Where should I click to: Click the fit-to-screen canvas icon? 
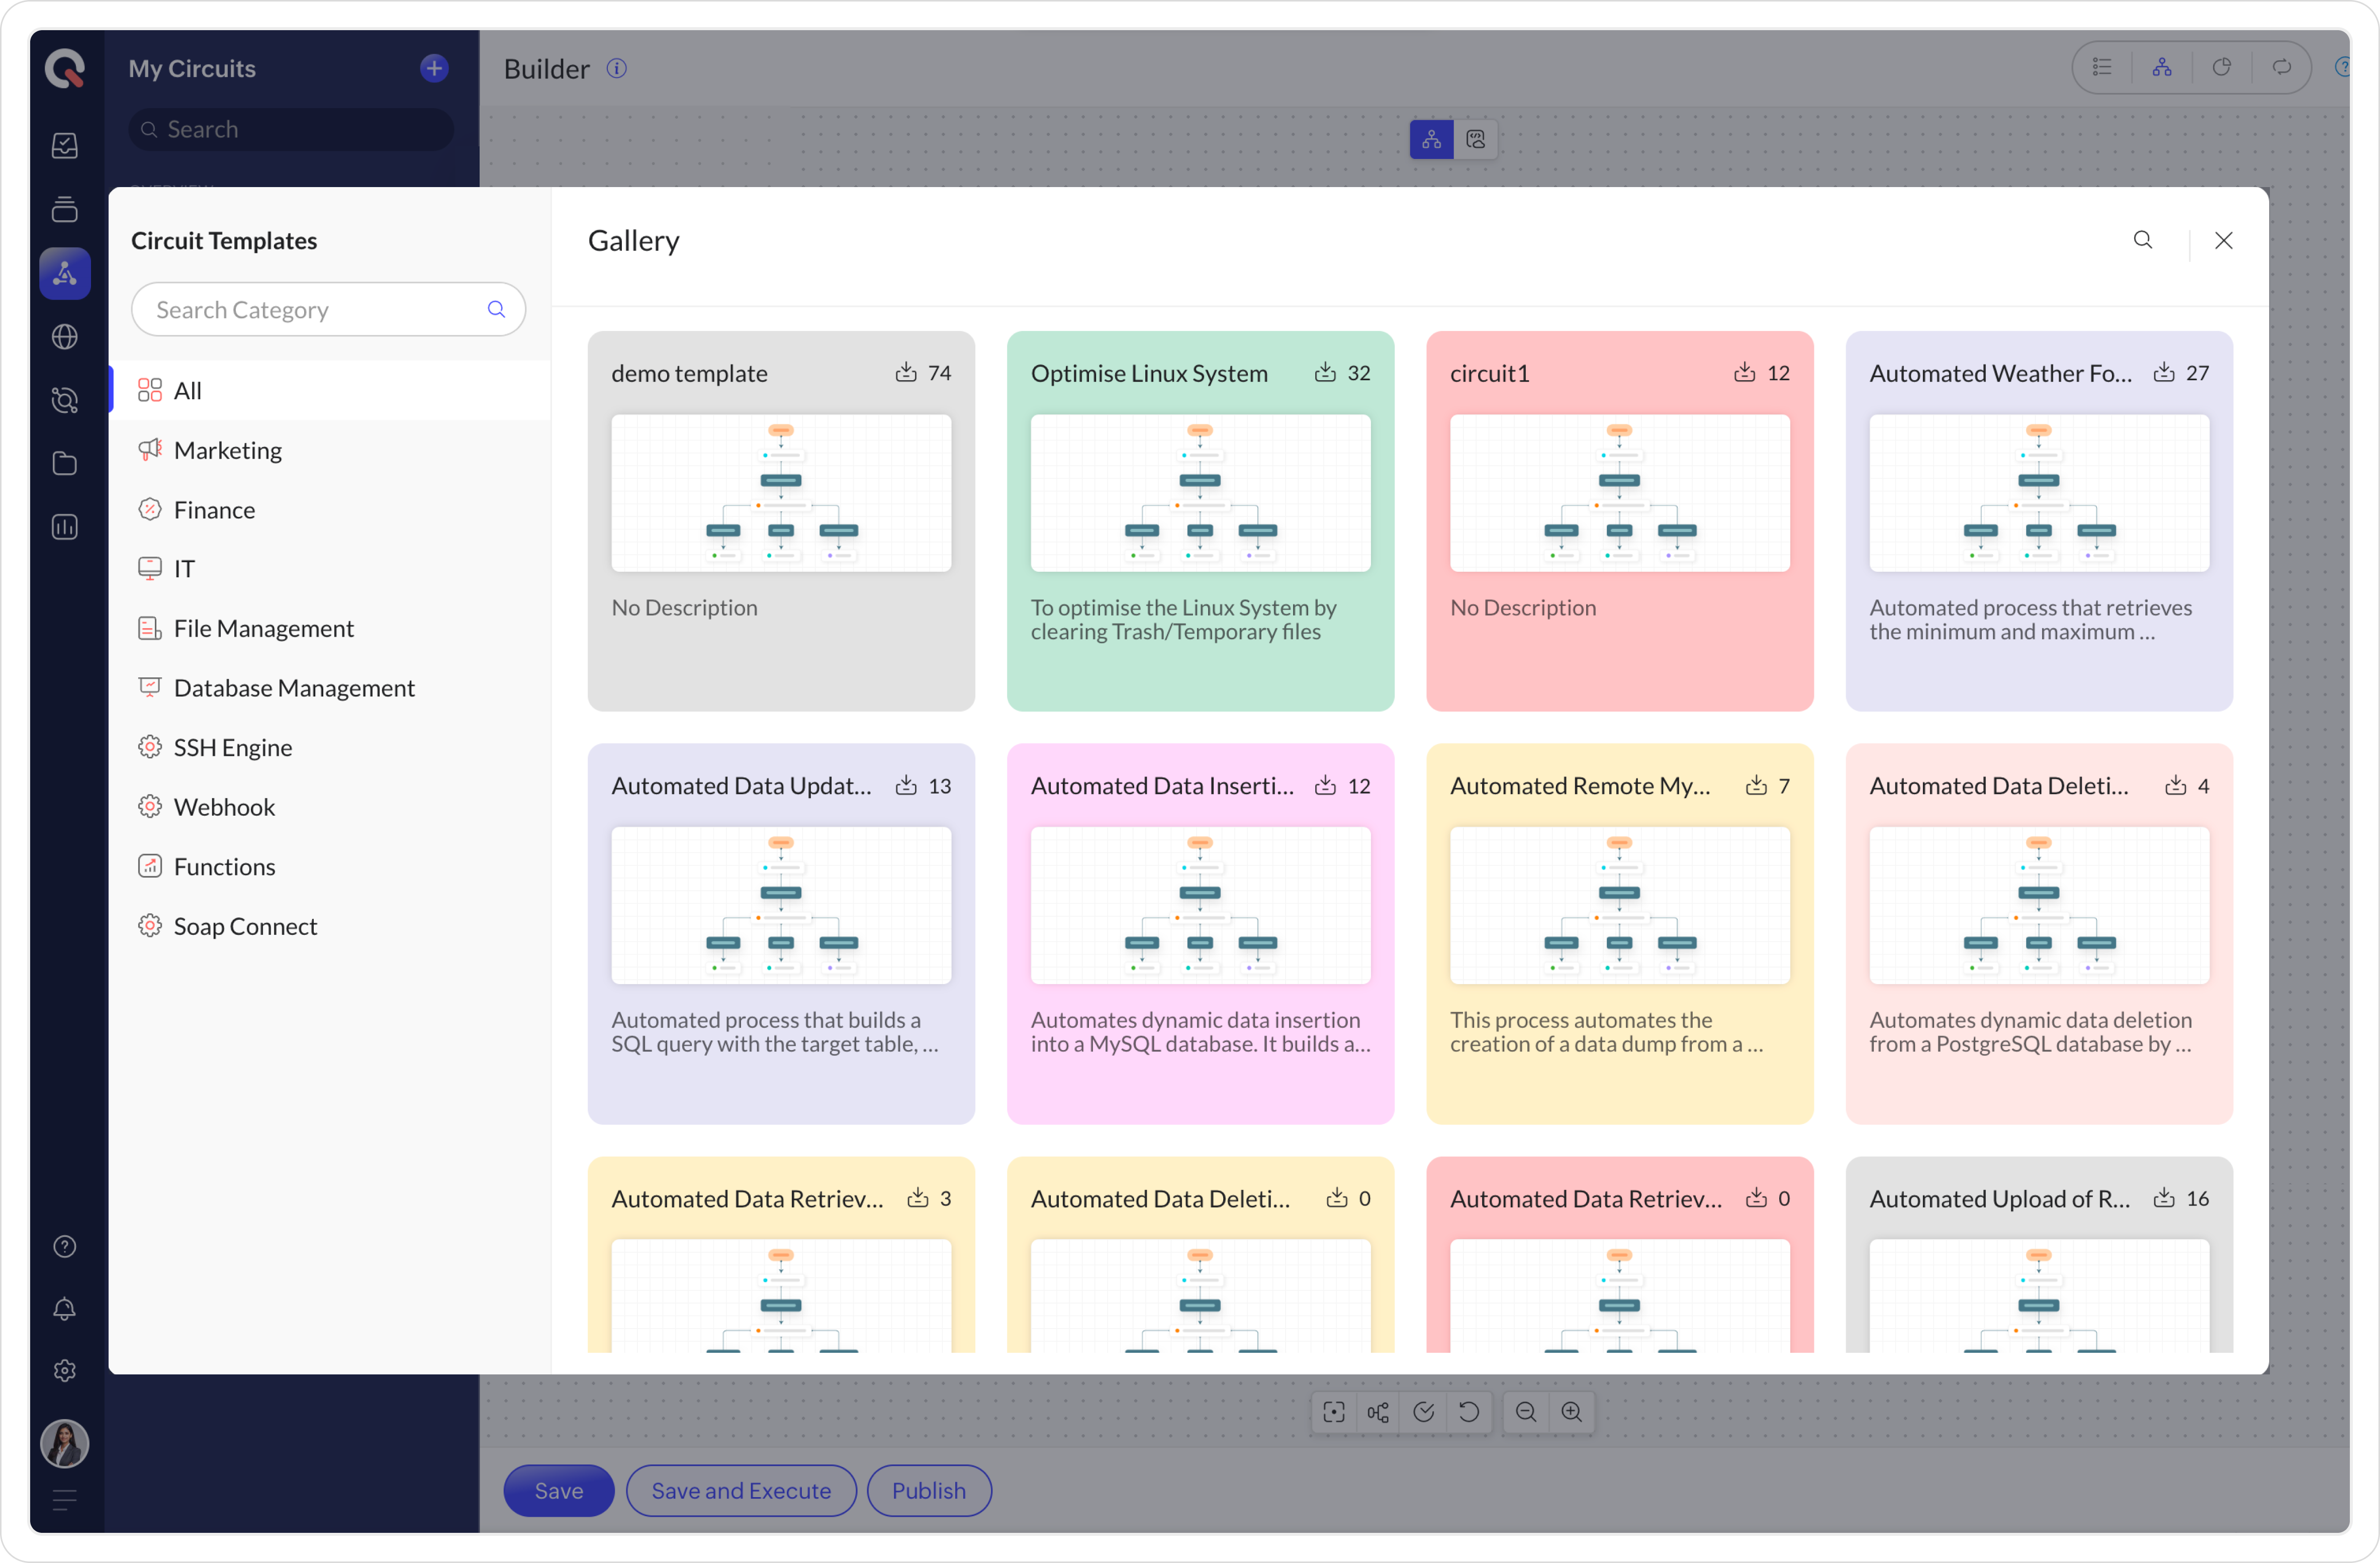tap(1334, 1412)
